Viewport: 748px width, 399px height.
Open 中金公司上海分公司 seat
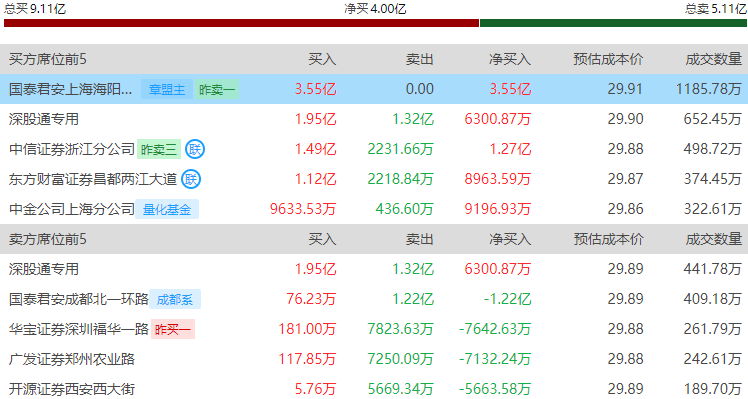click(x=72, y=209)
